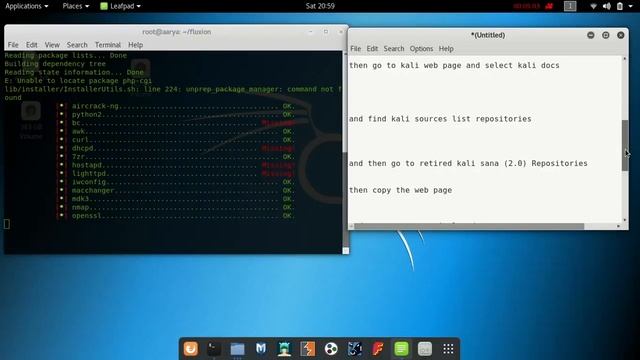640x360 pixels.
Task: Expand the system menu arrow at top right
Action: 631,6
